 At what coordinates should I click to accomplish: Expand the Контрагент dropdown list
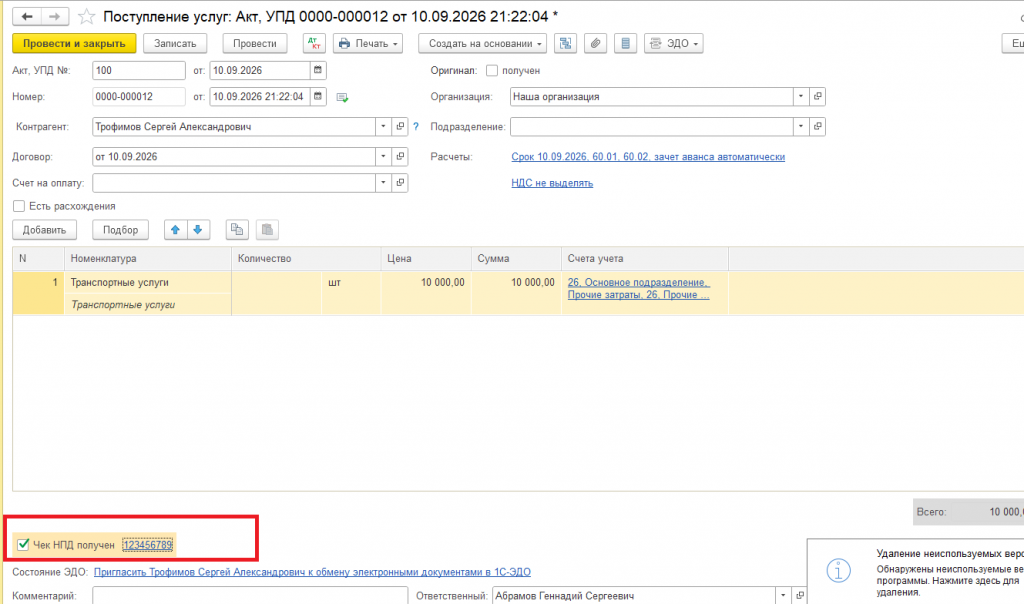click(383, 127)
